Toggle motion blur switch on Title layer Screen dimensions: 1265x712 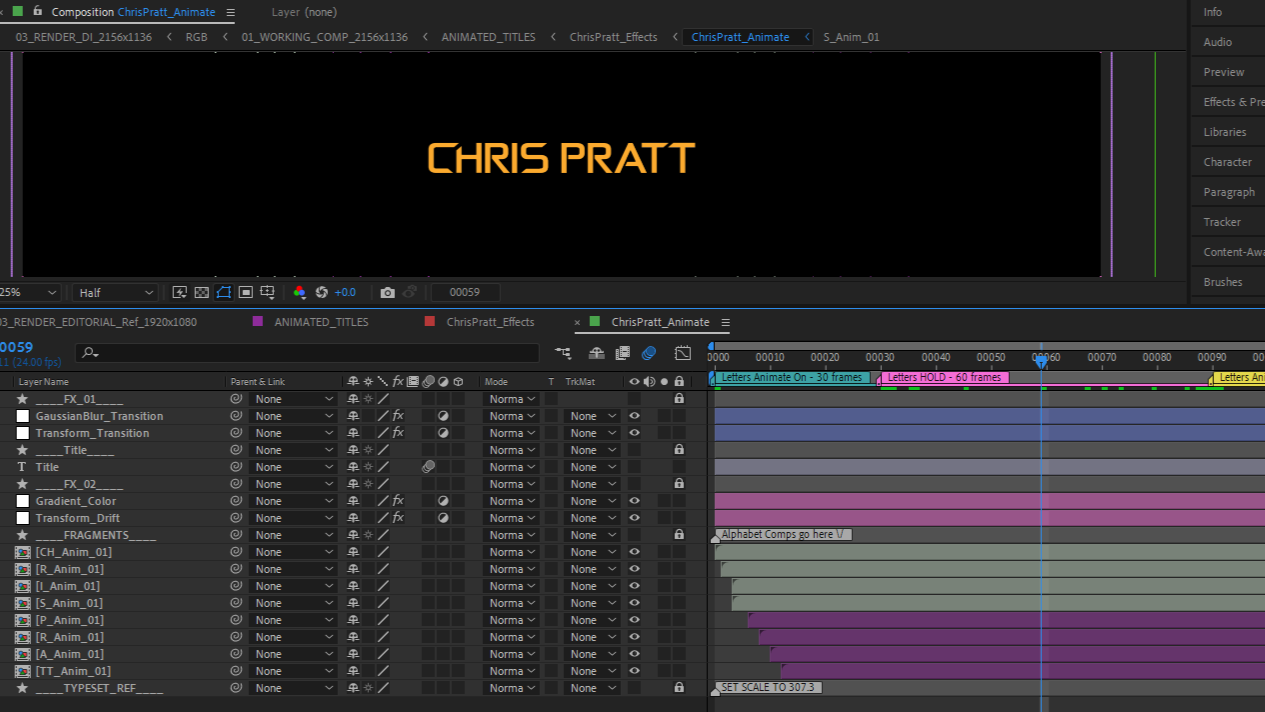pos(428,467)
